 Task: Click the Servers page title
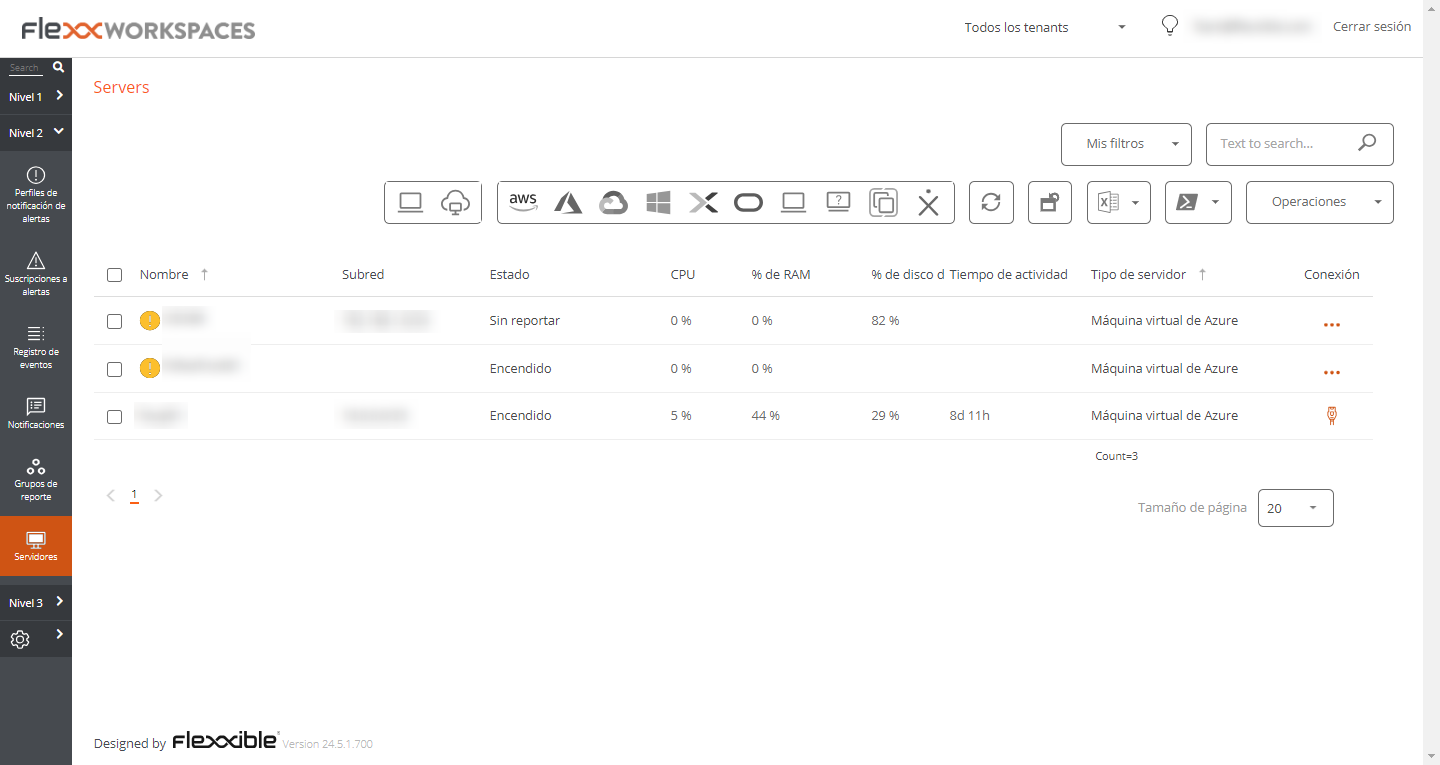point(121,87)
